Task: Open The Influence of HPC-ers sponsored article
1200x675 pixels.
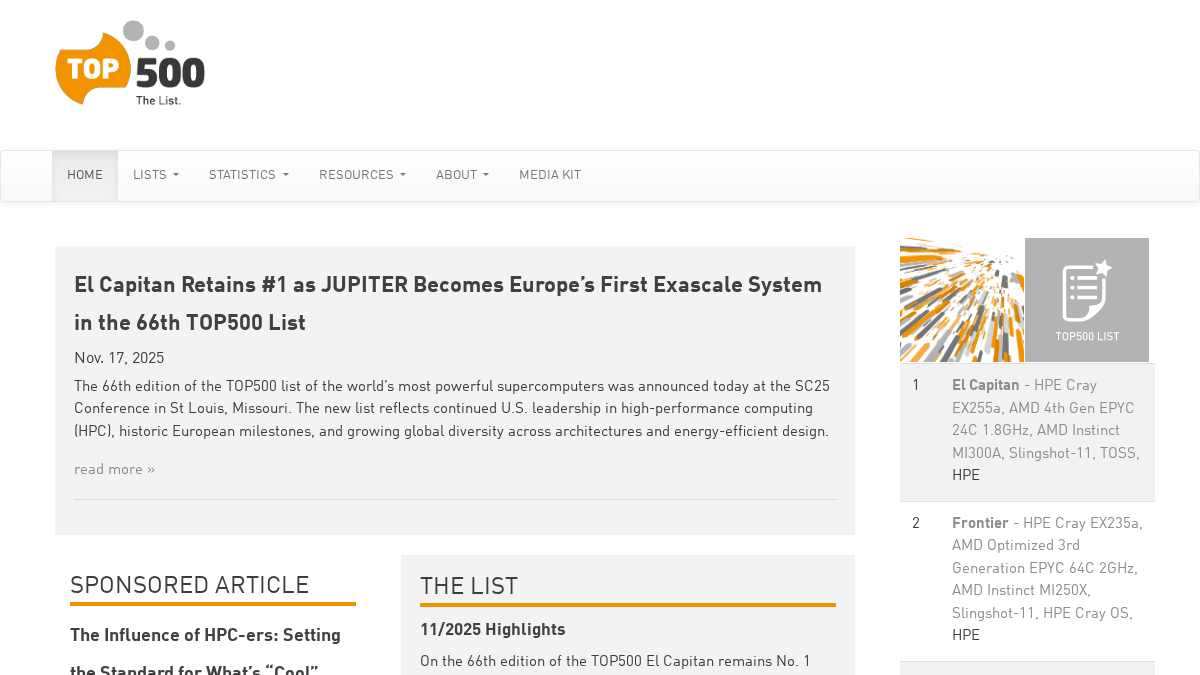Action: coord(205,652)
